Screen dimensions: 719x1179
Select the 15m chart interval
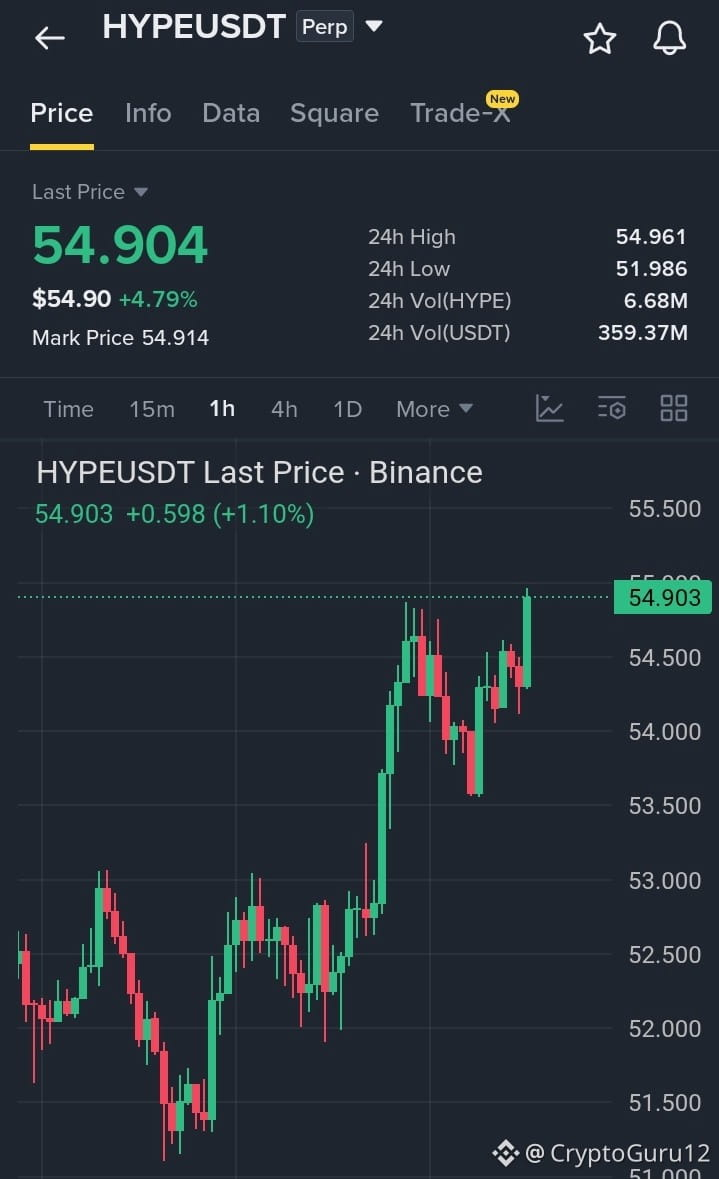(x=152, y=409)
